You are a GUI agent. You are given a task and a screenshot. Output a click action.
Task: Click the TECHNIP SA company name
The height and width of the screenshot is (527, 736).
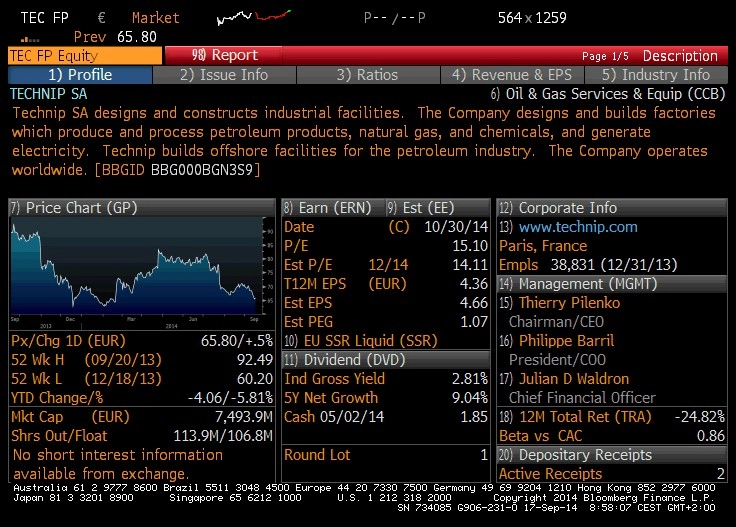coord(49,94)
